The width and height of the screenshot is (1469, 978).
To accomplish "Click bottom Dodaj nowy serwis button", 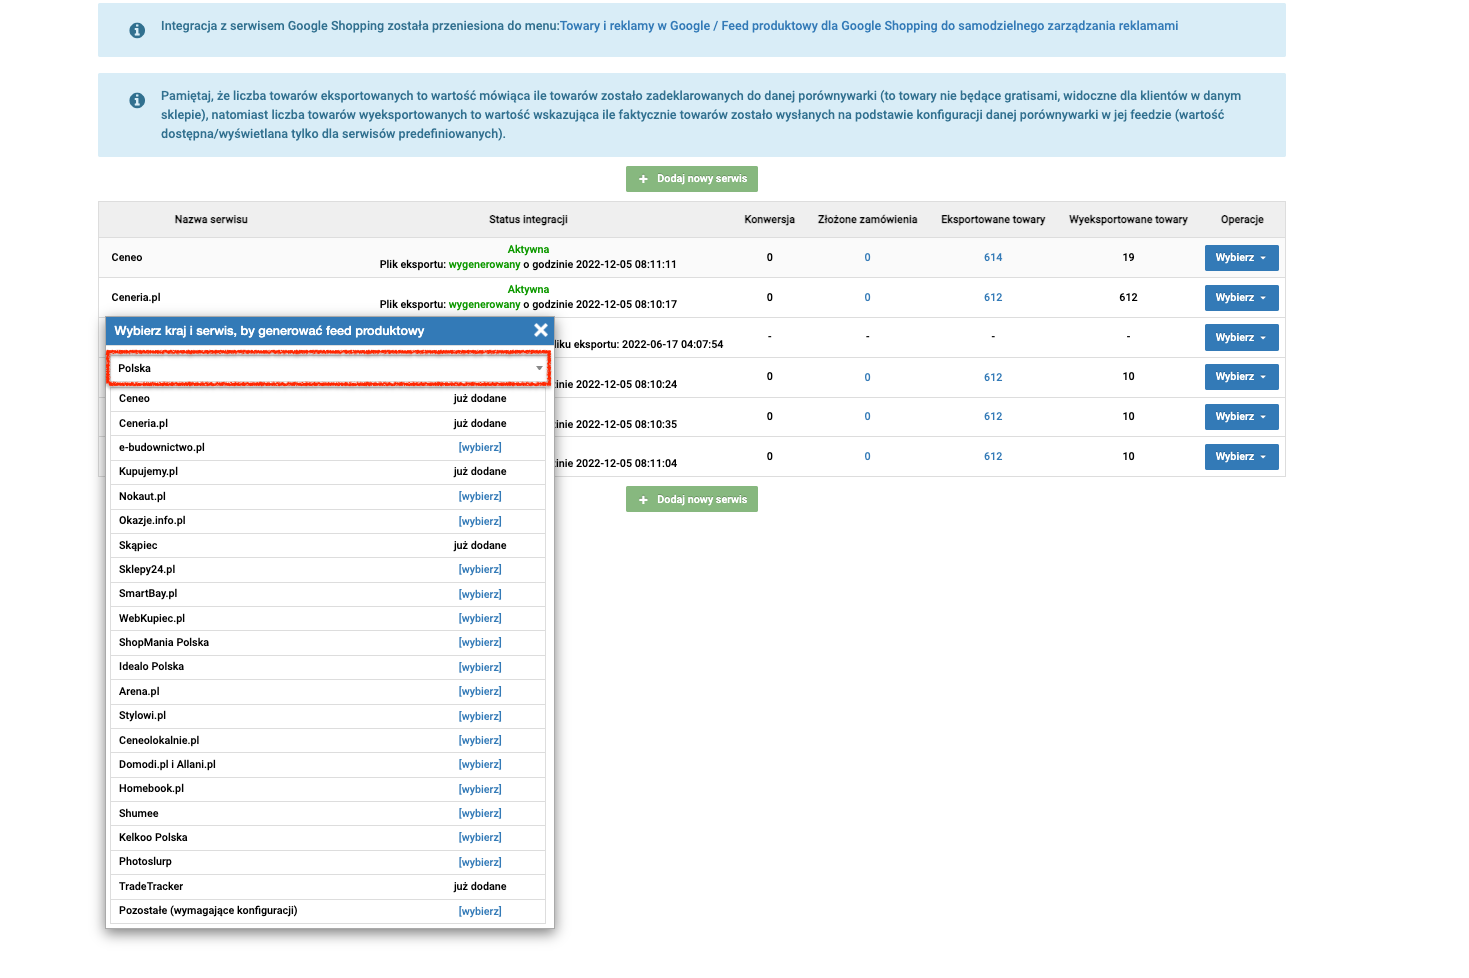I will (692, 499).
